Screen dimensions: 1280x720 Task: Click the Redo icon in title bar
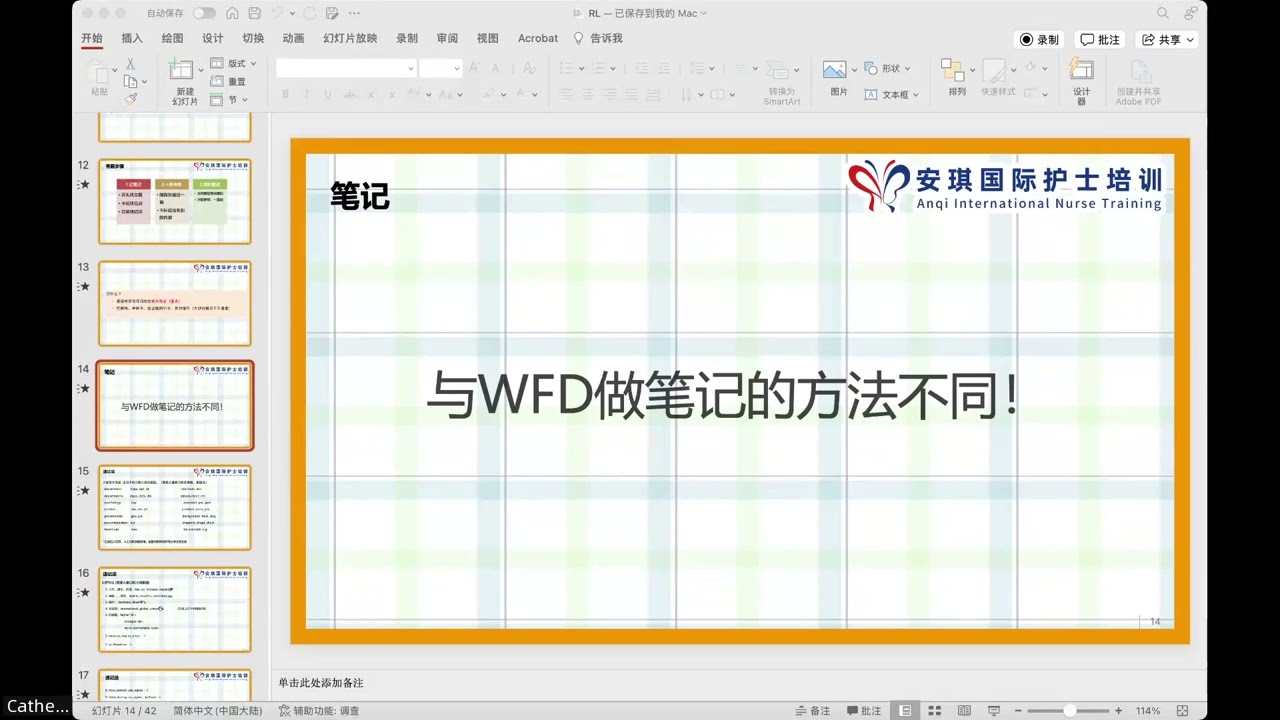308,13
